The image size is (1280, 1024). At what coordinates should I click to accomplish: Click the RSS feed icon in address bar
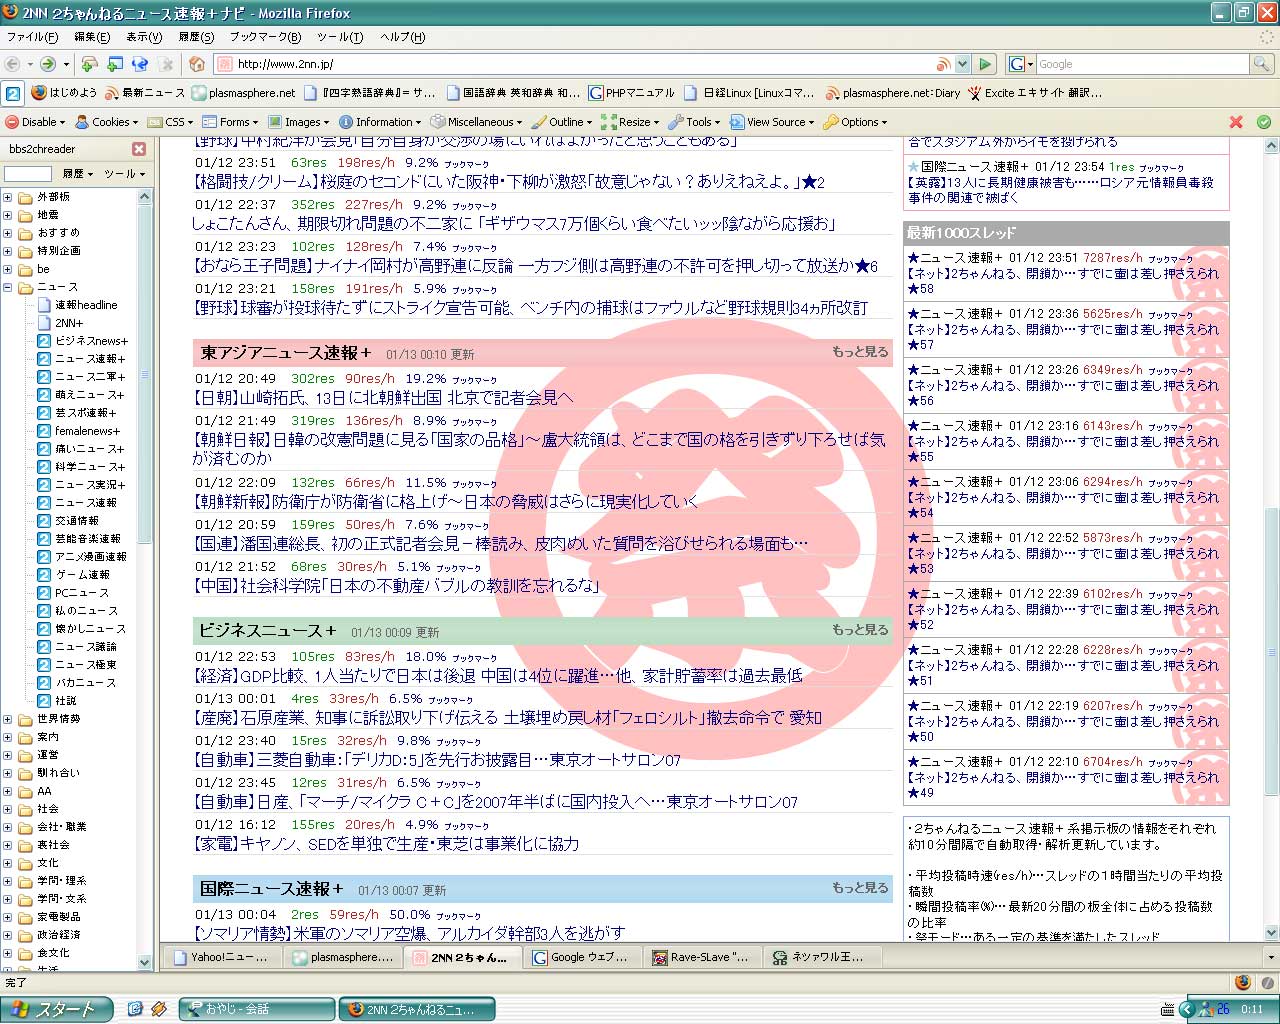(x=942, y=64)
